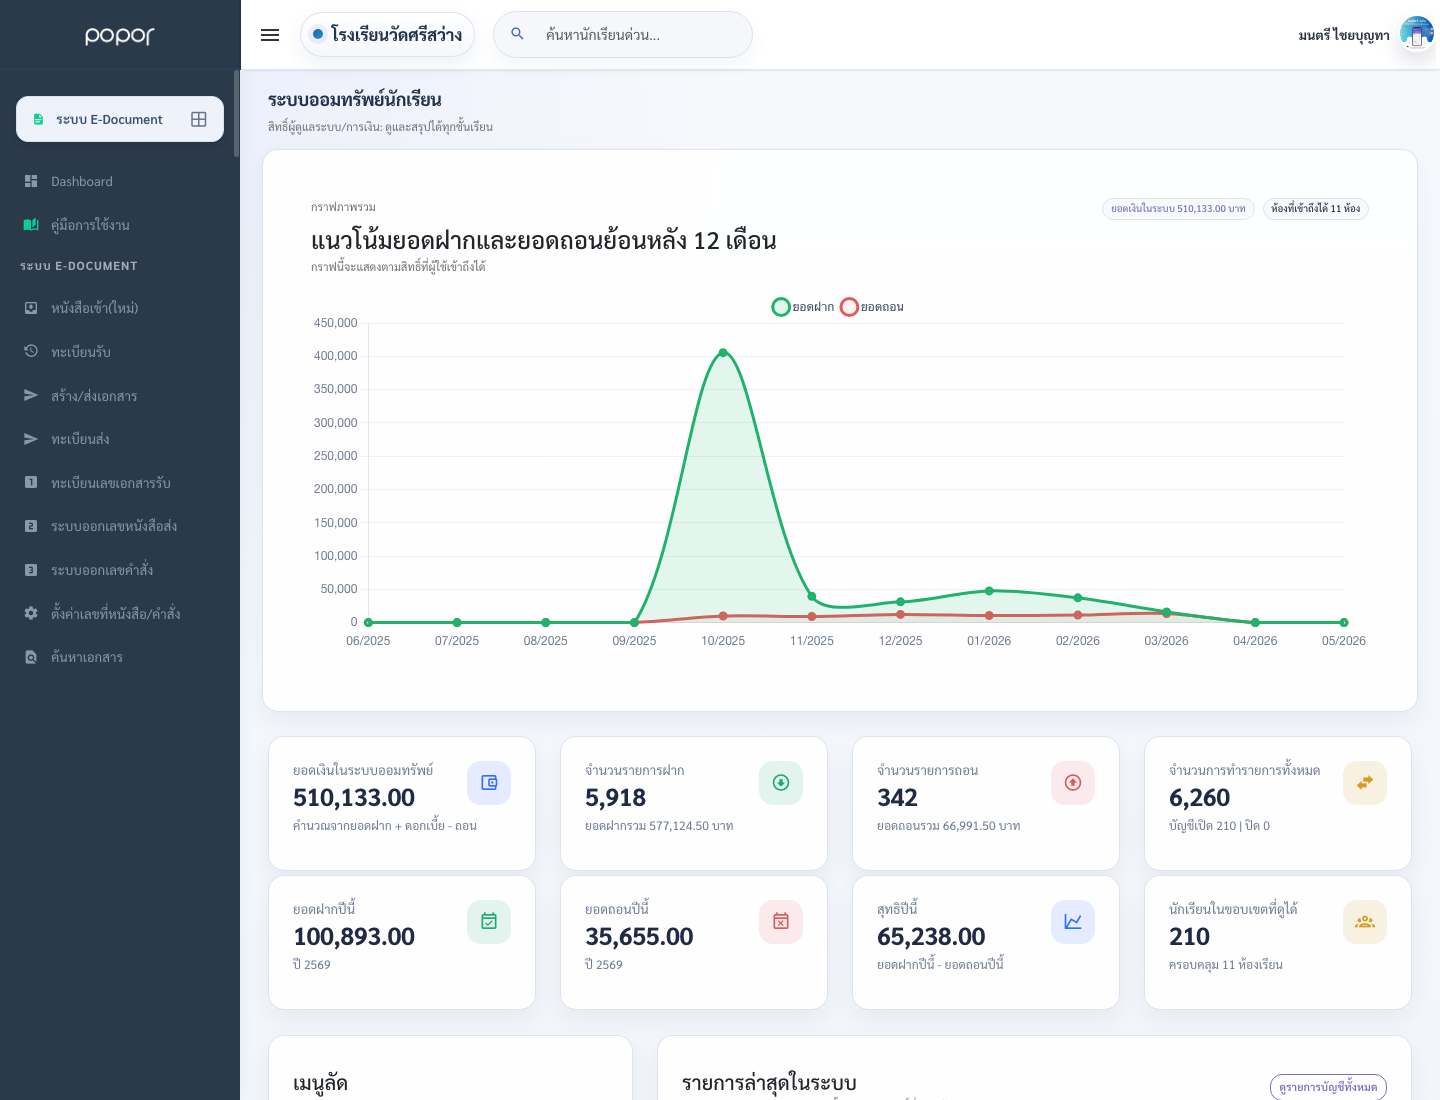Click the gear icon for ตั้งค่าเลขที่หนังสือ/คำสั่ง

coord(31,613)
